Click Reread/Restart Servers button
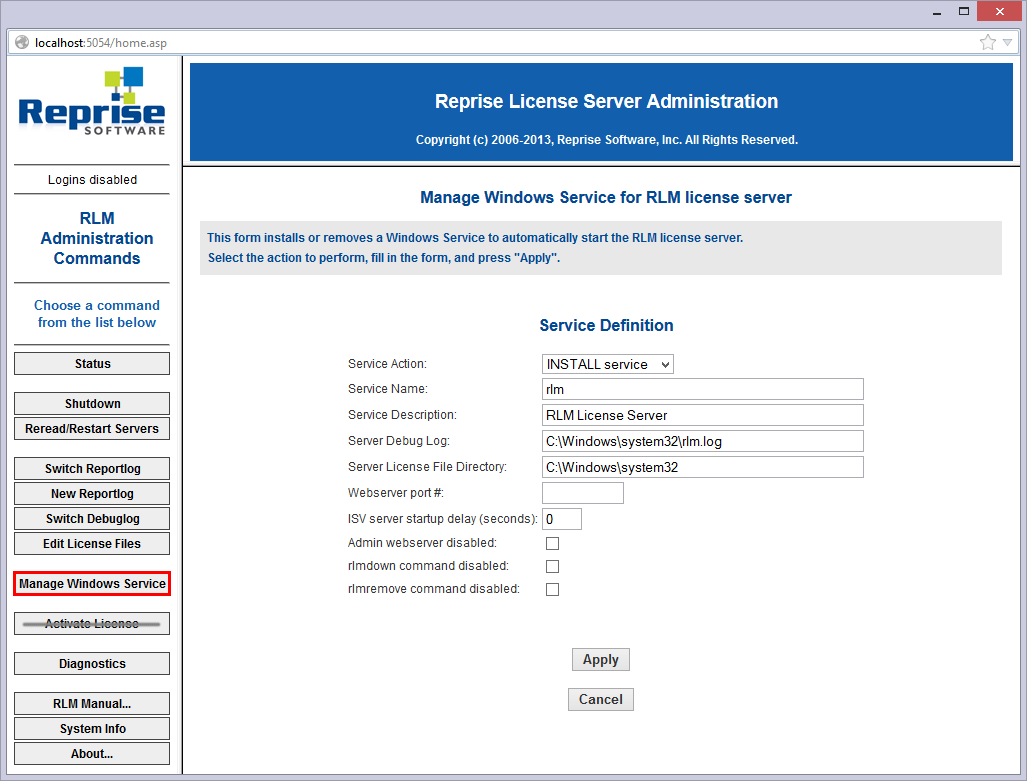1027x781 pixels. pos(92,429)
